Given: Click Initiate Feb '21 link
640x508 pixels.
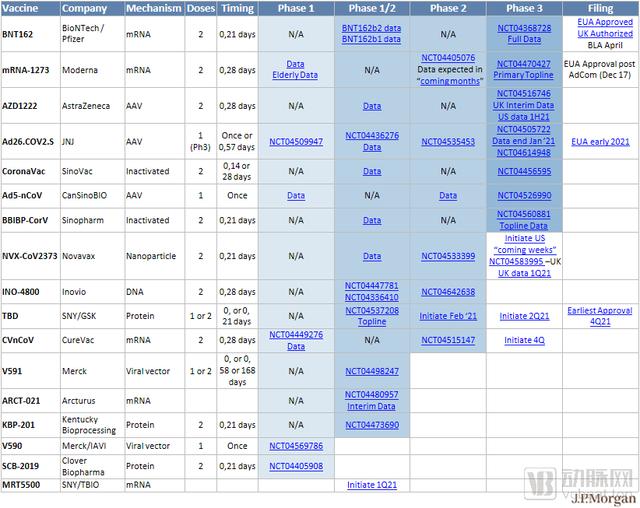Looking at the screenshot, I should (x=448, y=316).
